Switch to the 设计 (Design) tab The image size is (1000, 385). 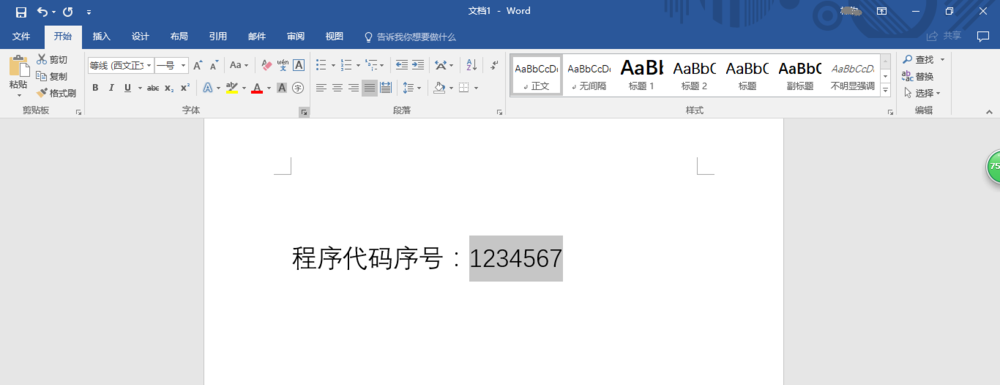click(140, 36)
